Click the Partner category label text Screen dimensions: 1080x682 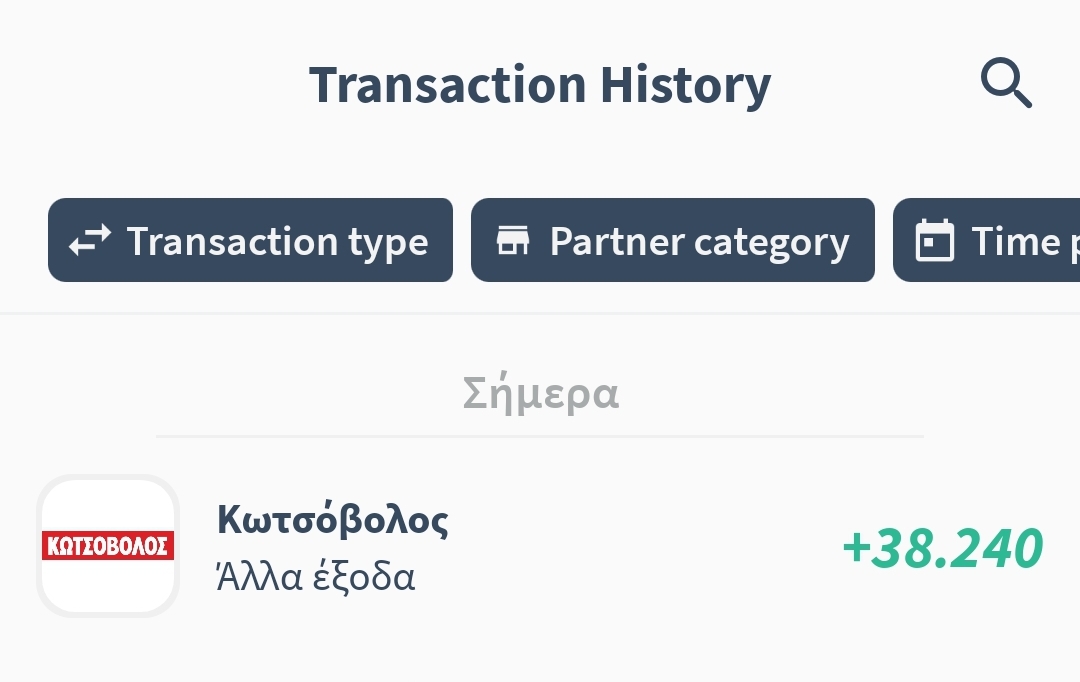(x=700, y=242)
